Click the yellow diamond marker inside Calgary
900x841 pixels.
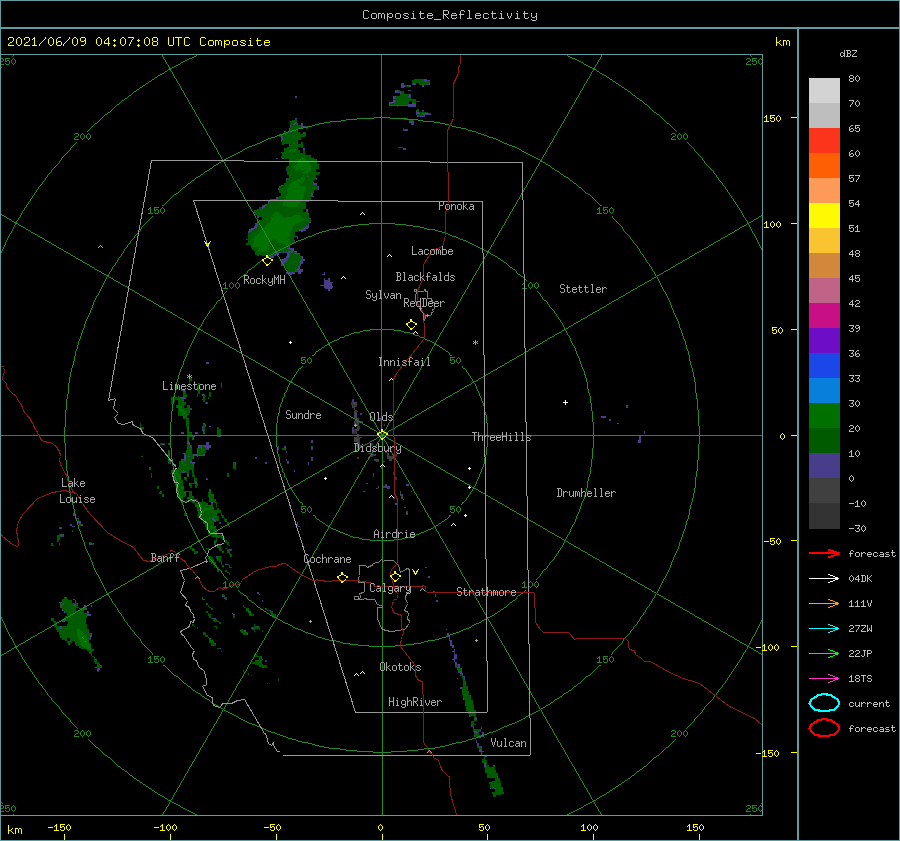[395, 576]
